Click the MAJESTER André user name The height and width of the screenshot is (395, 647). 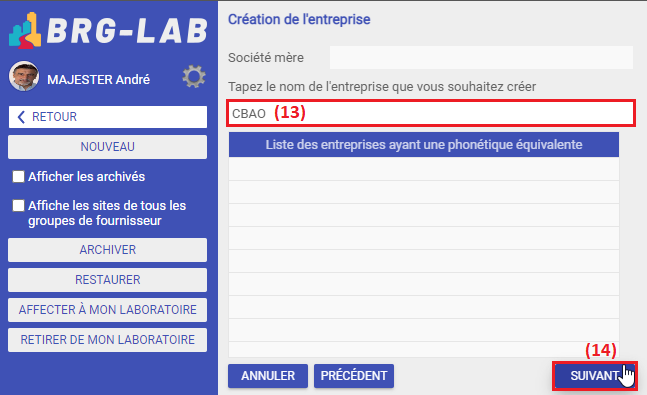(x=98, y=79)
